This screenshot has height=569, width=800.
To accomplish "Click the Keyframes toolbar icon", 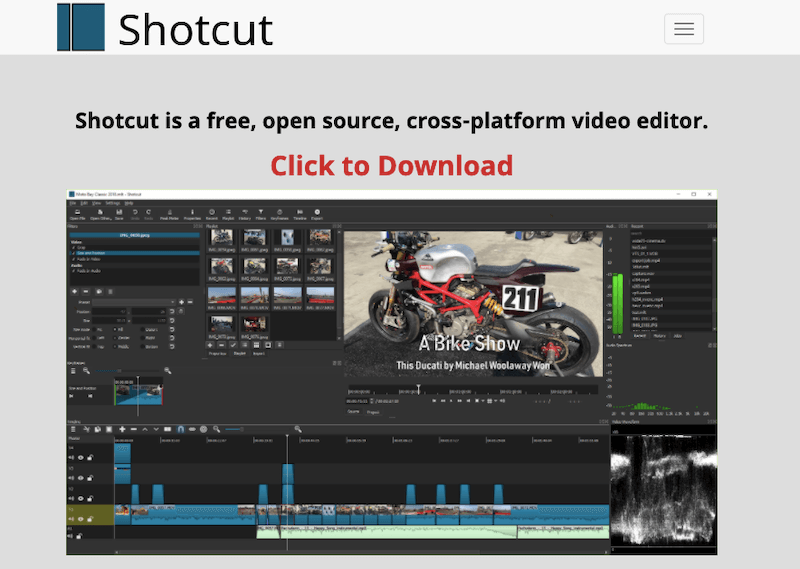I will pos(280,214).
